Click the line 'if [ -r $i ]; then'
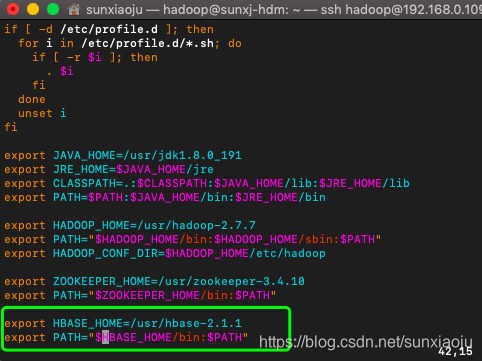 click(95, 57)
